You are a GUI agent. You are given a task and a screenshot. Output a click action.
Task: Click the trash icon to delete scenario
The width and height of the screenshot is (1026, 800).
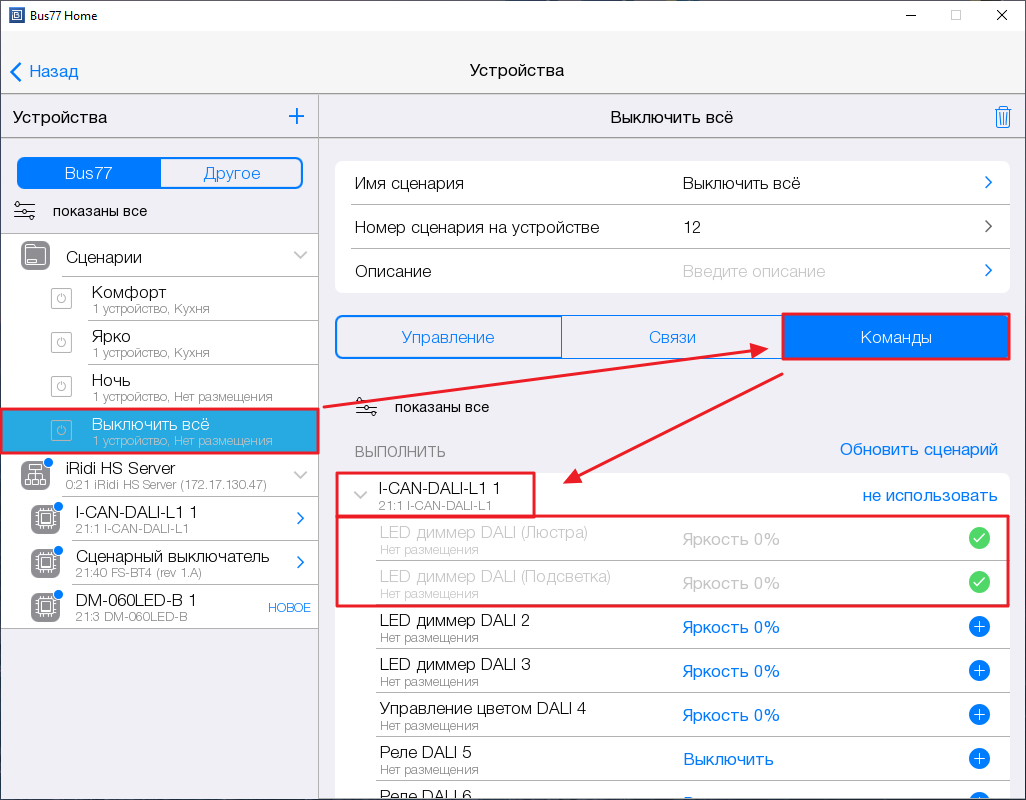1002,117
